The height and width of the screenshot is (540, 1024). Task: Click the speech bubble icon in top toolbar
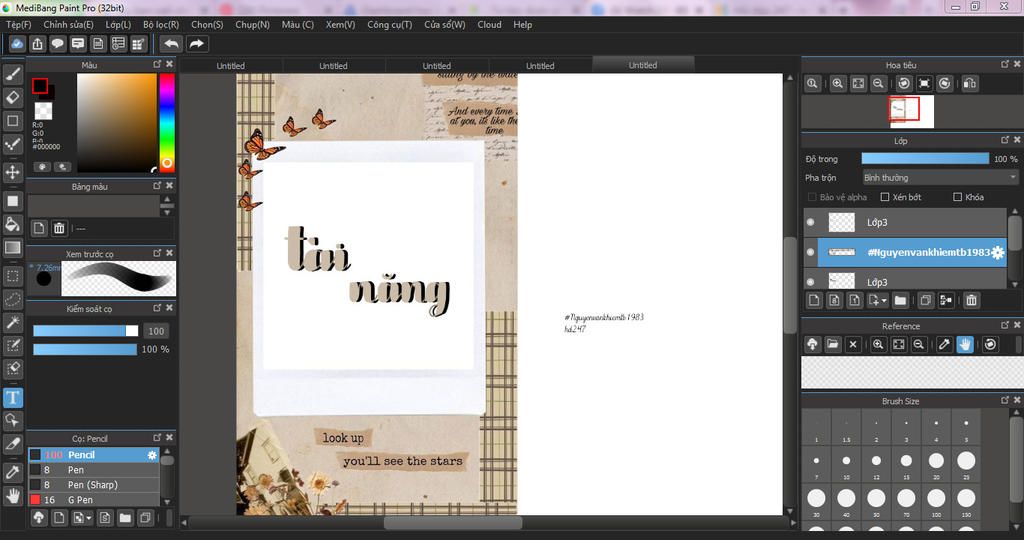click(58, 44)
